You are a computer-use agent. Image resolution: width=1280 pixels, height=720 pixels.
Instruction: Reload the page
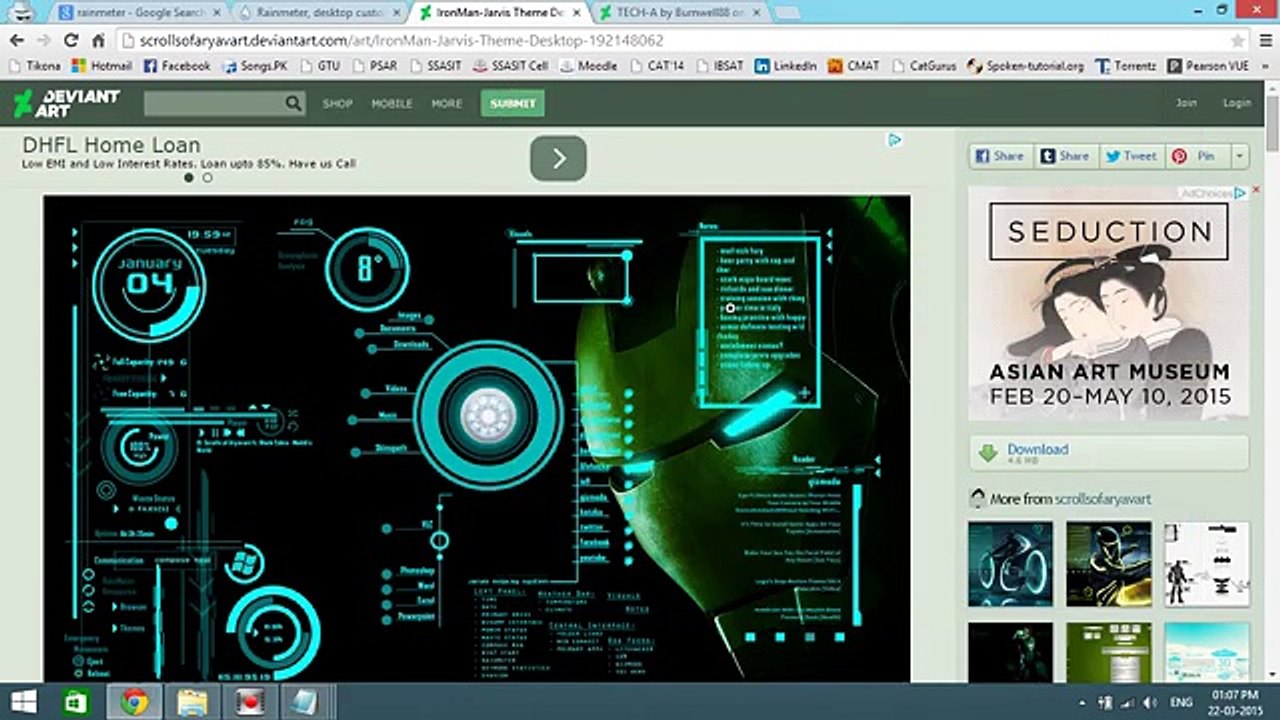[x=70, y=41]
